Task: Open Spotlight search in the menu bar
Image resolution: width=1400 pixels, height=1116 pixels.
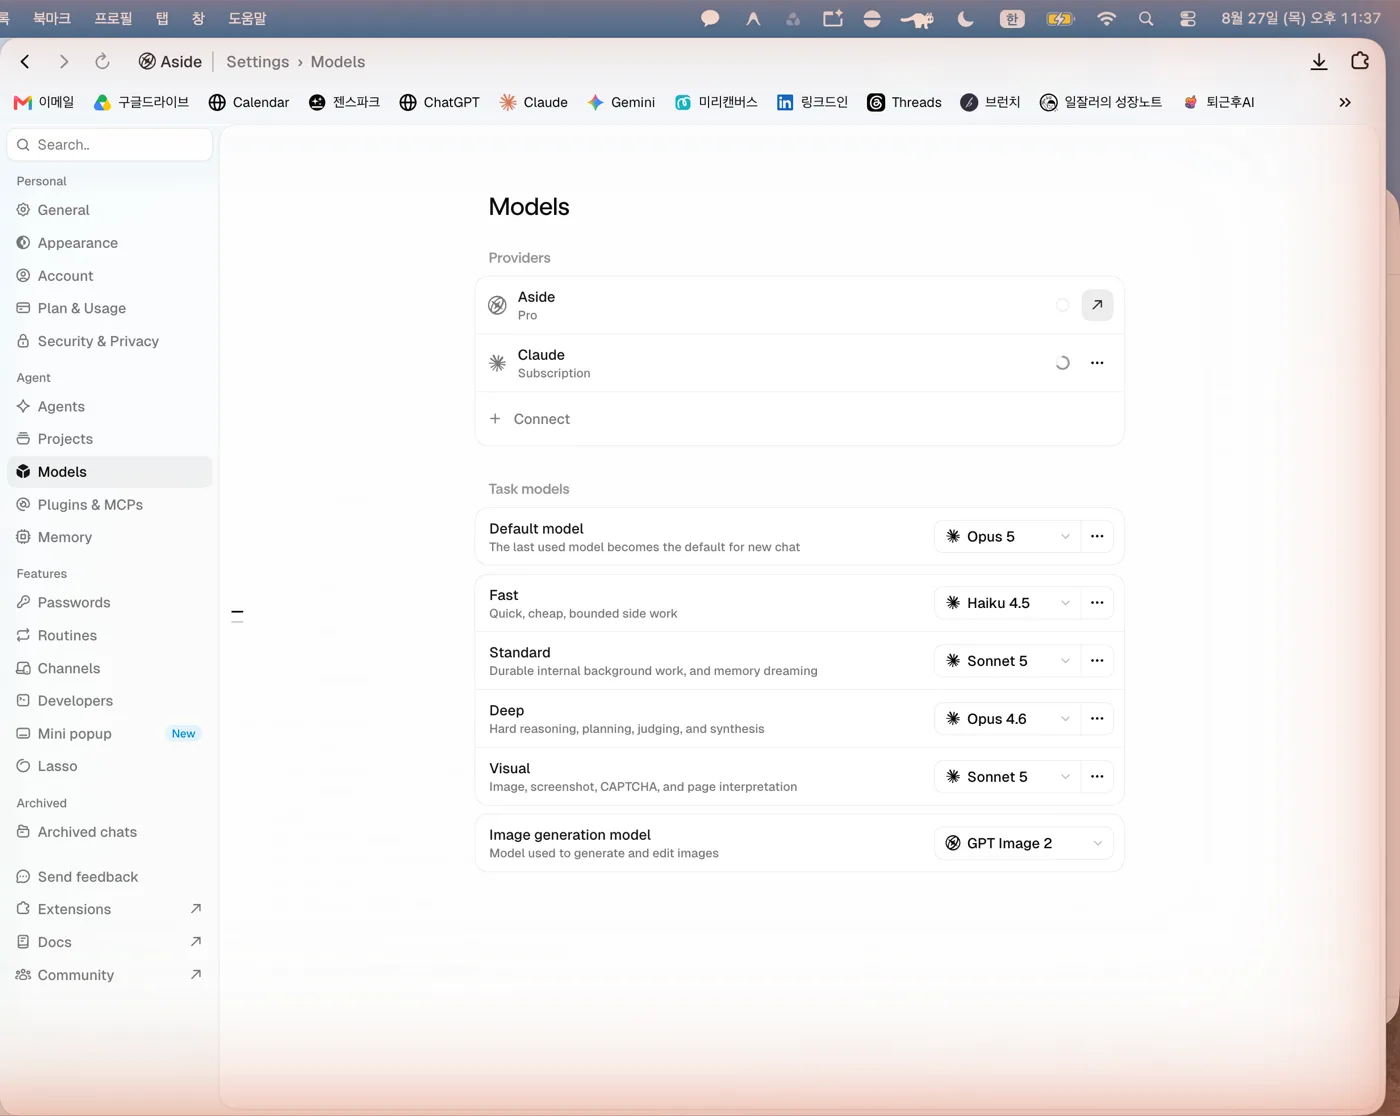Action: 1146,18
